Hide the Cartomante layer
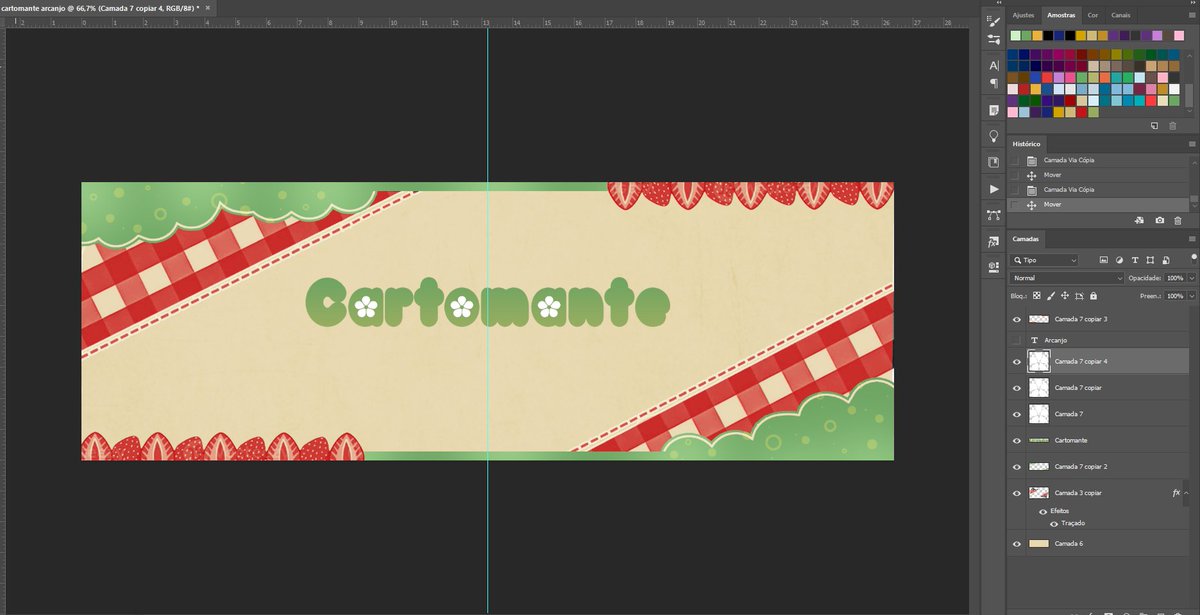Viewport: 1200px width, 615px height. click(1017, 440)
